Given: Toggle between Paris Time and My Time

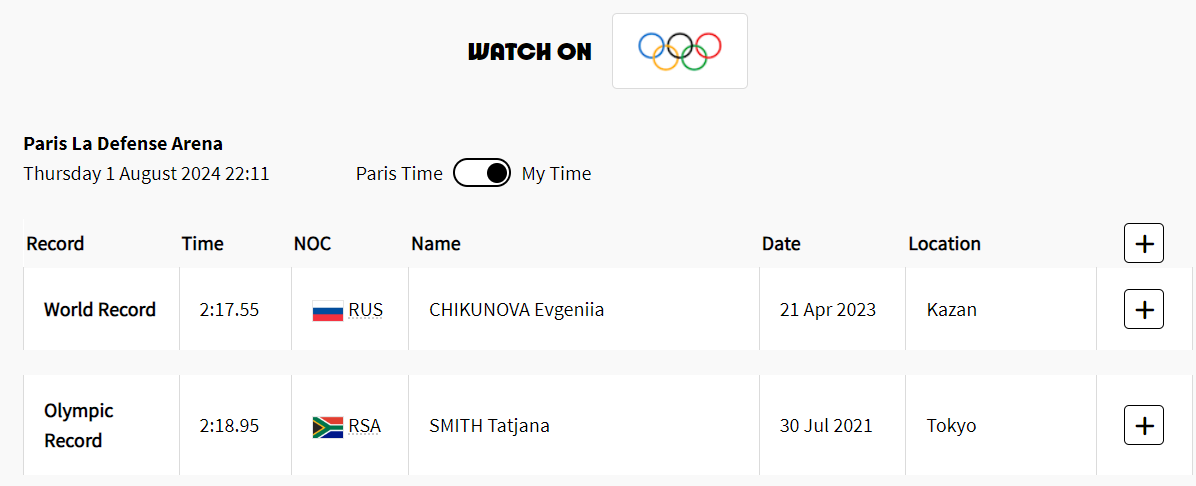Looking at the screenshot, I should [482, 173].
